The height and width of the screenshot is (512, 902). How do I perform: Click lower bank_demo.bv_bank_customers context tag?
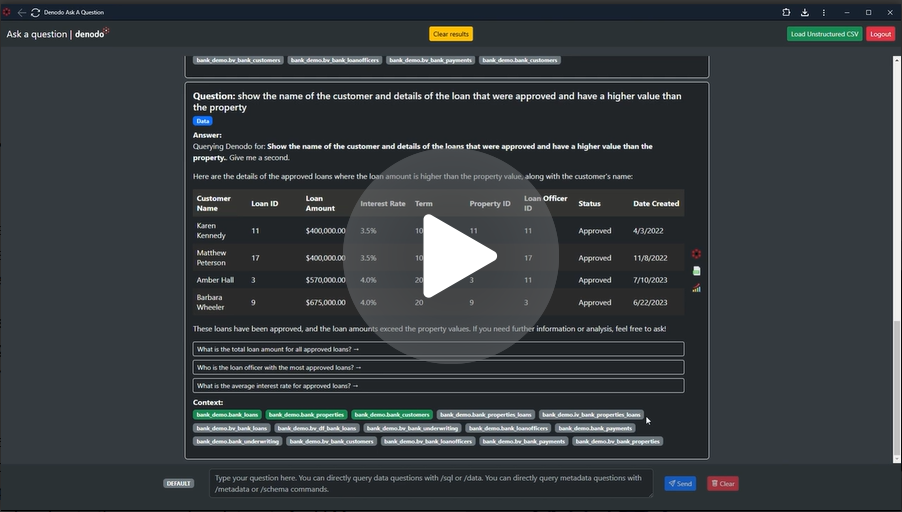(331, 441)
